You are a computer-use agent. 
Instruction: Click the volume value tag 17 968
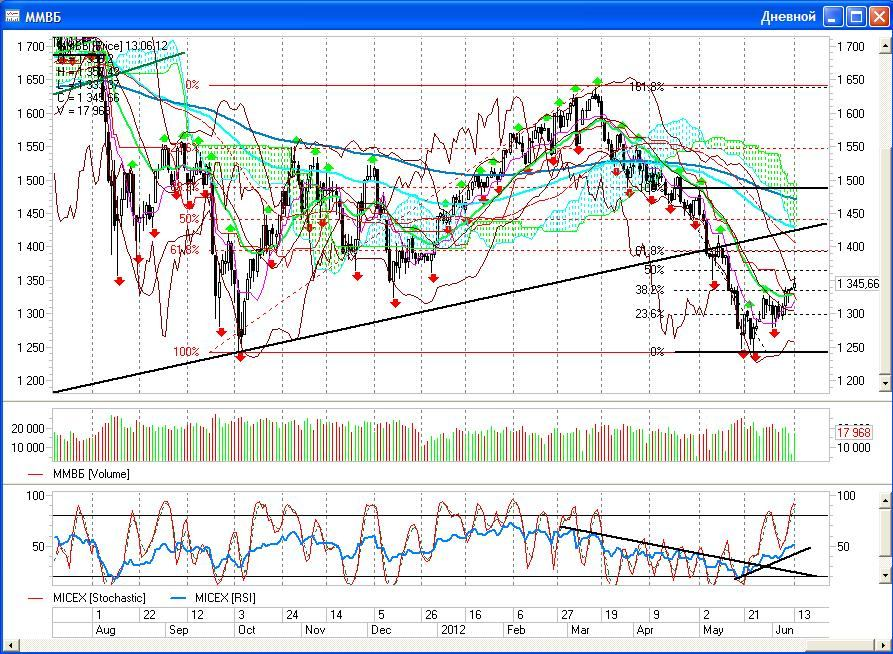click(x=853, y=432)
